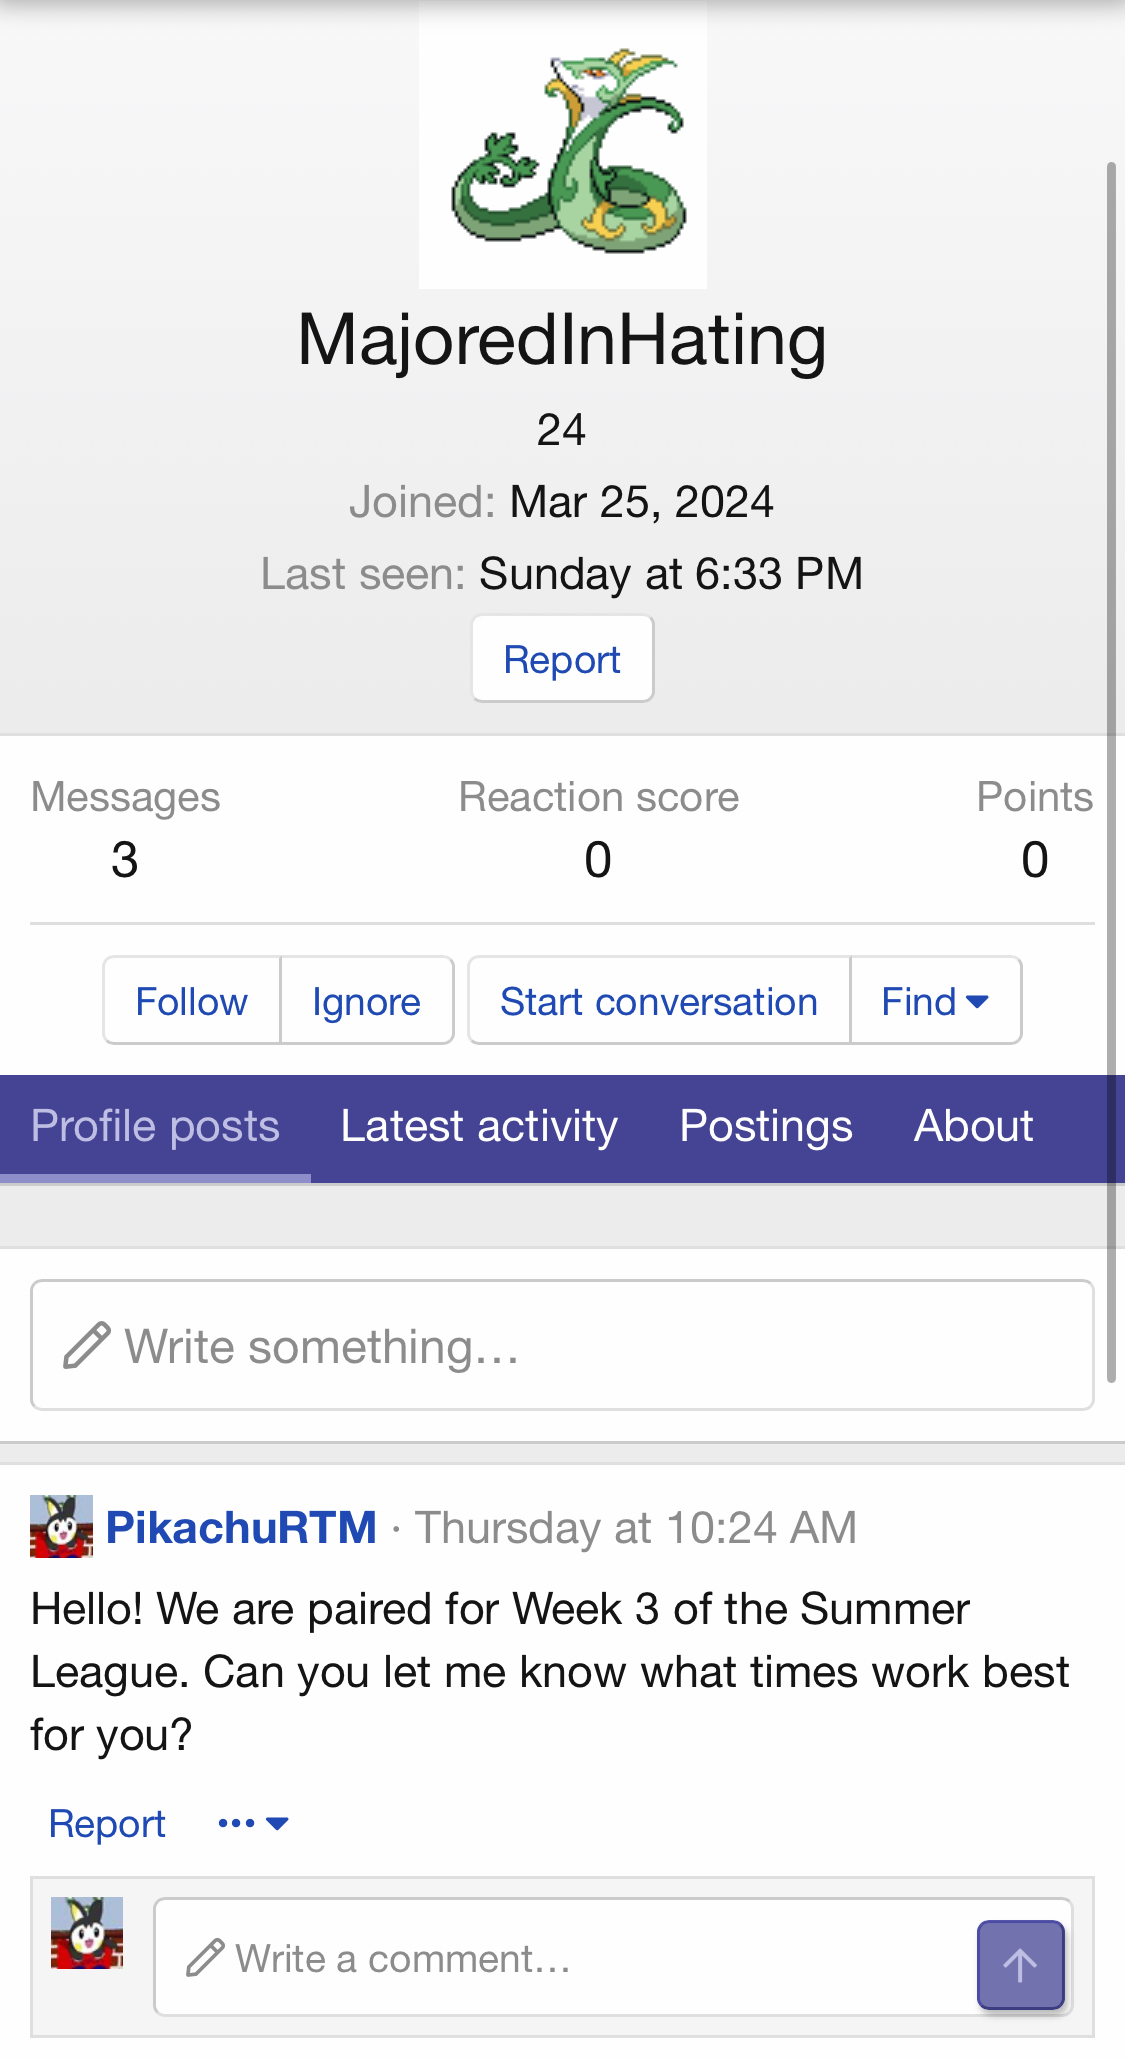Click the pencil icon in Write something

[x=86, y=1345]
